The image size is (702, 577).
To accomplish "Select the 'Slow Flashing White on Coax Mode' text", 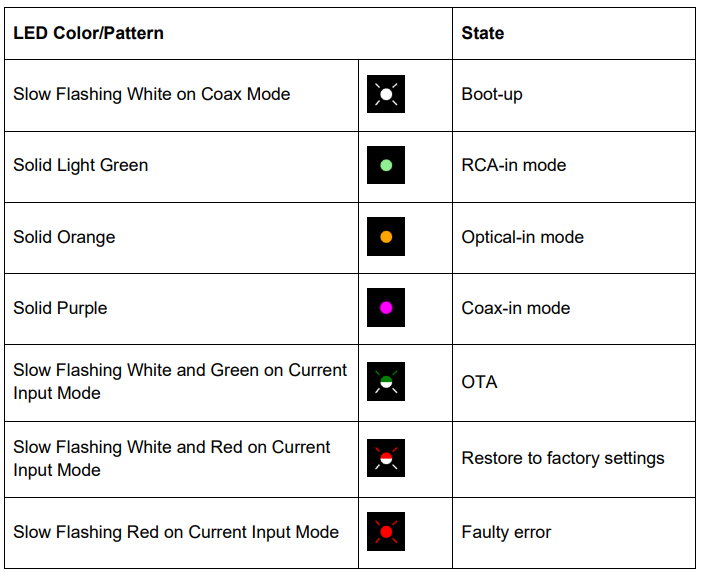I will (152, 94).
